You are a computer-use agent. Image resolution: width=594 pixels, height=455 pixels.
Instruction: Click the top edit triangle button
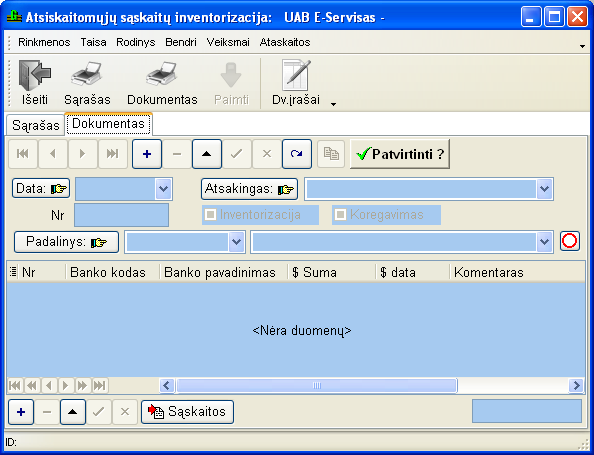point(206,154)
